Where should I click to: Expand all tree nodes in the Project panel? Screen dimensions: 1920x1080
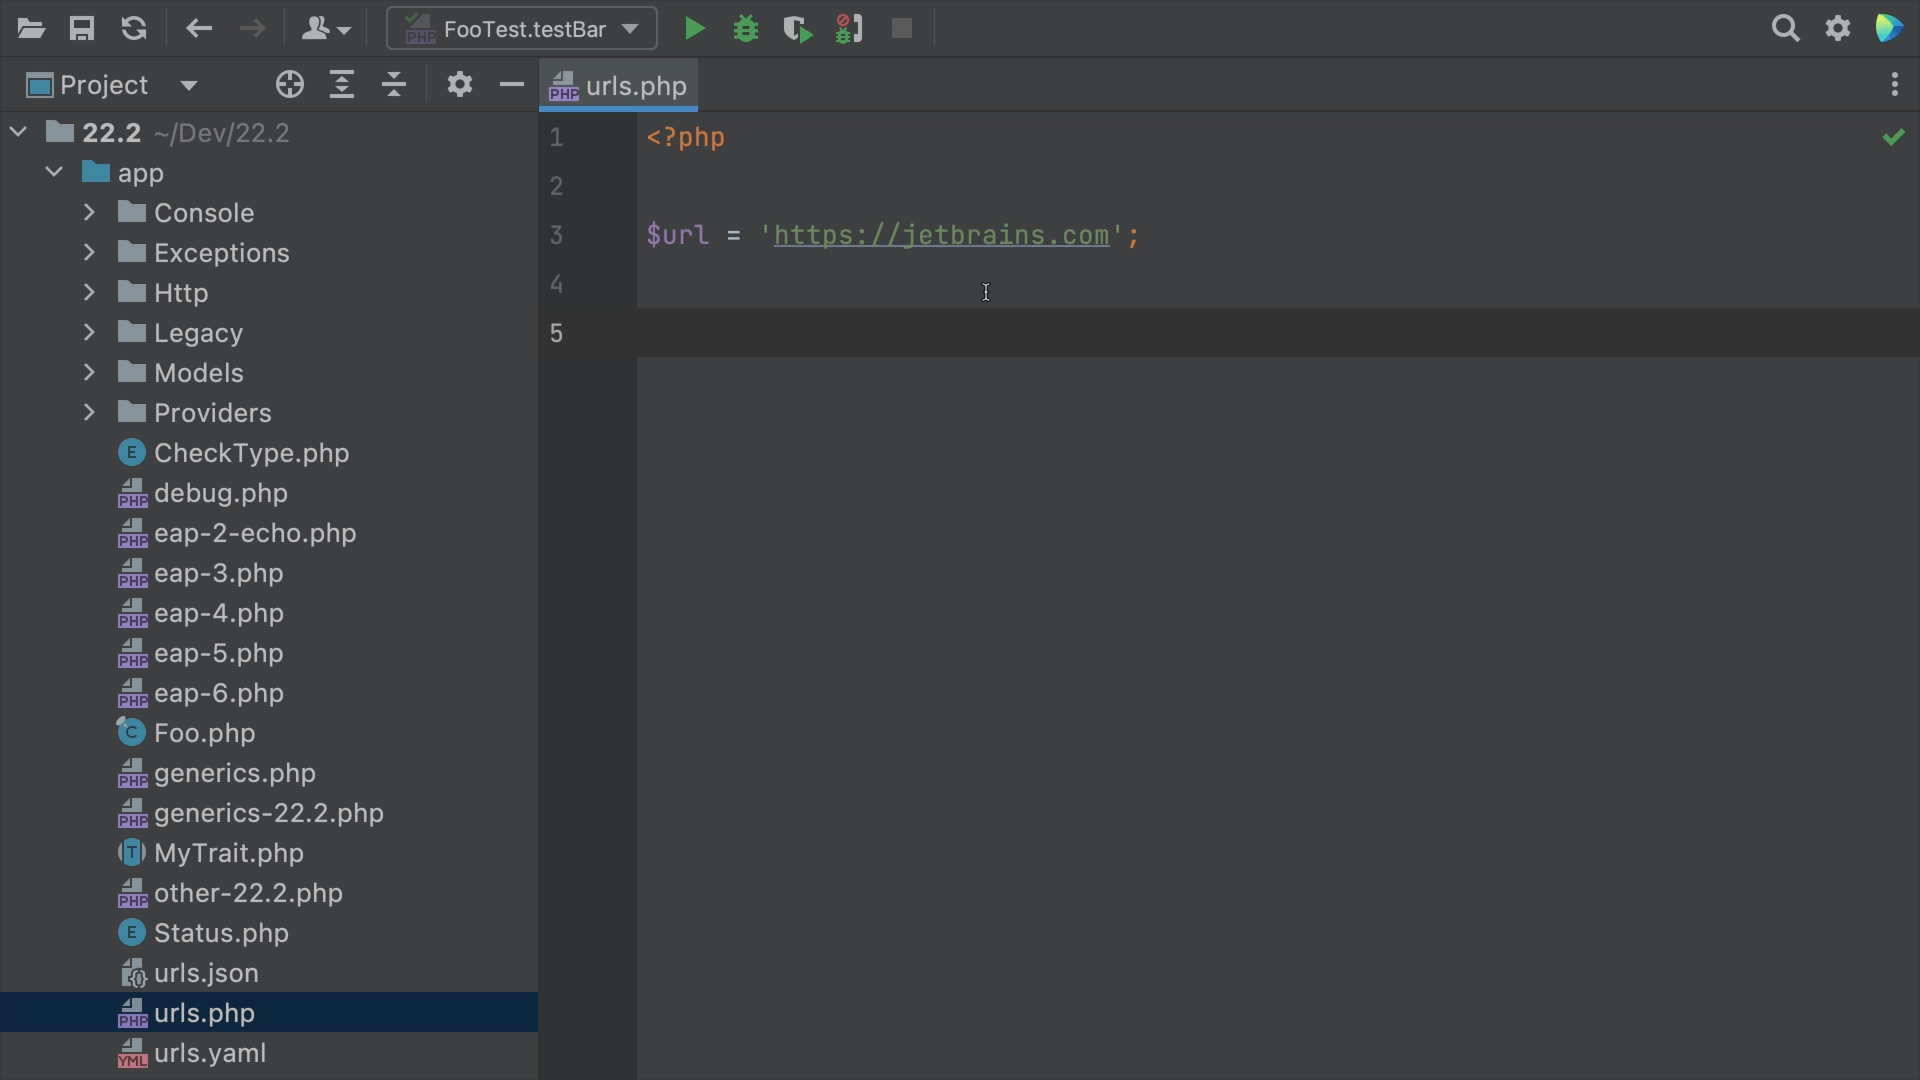342,85
